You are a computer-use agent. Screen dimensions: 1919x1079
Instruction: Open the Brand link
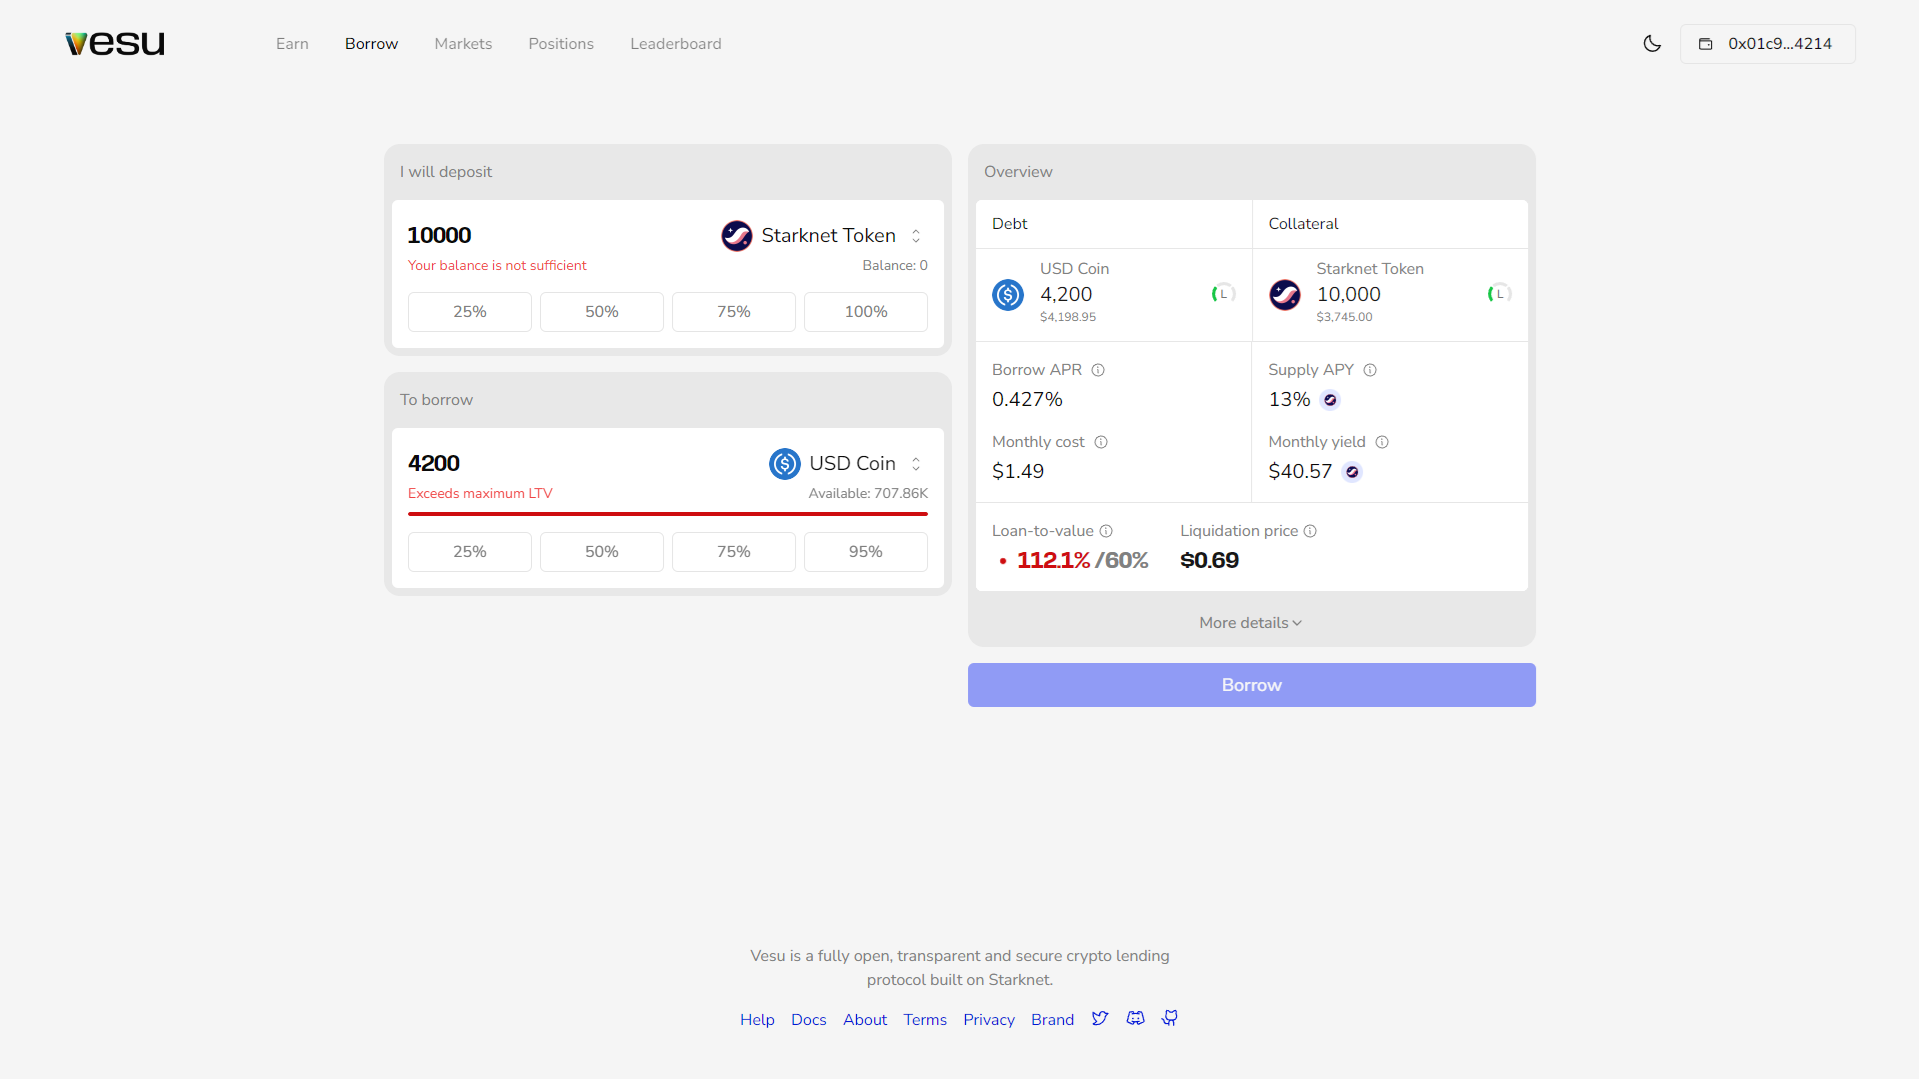coord(1052,1020)
